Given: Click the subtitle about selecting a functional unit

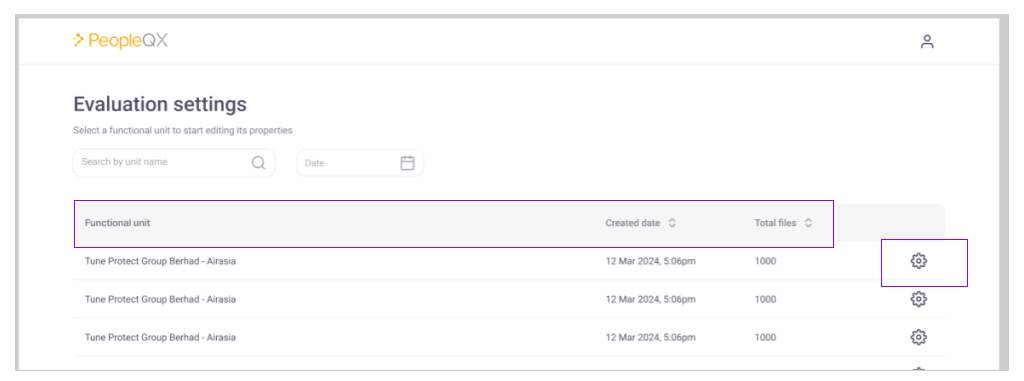Looking at the screenshot, I should (x=183, y=131).
